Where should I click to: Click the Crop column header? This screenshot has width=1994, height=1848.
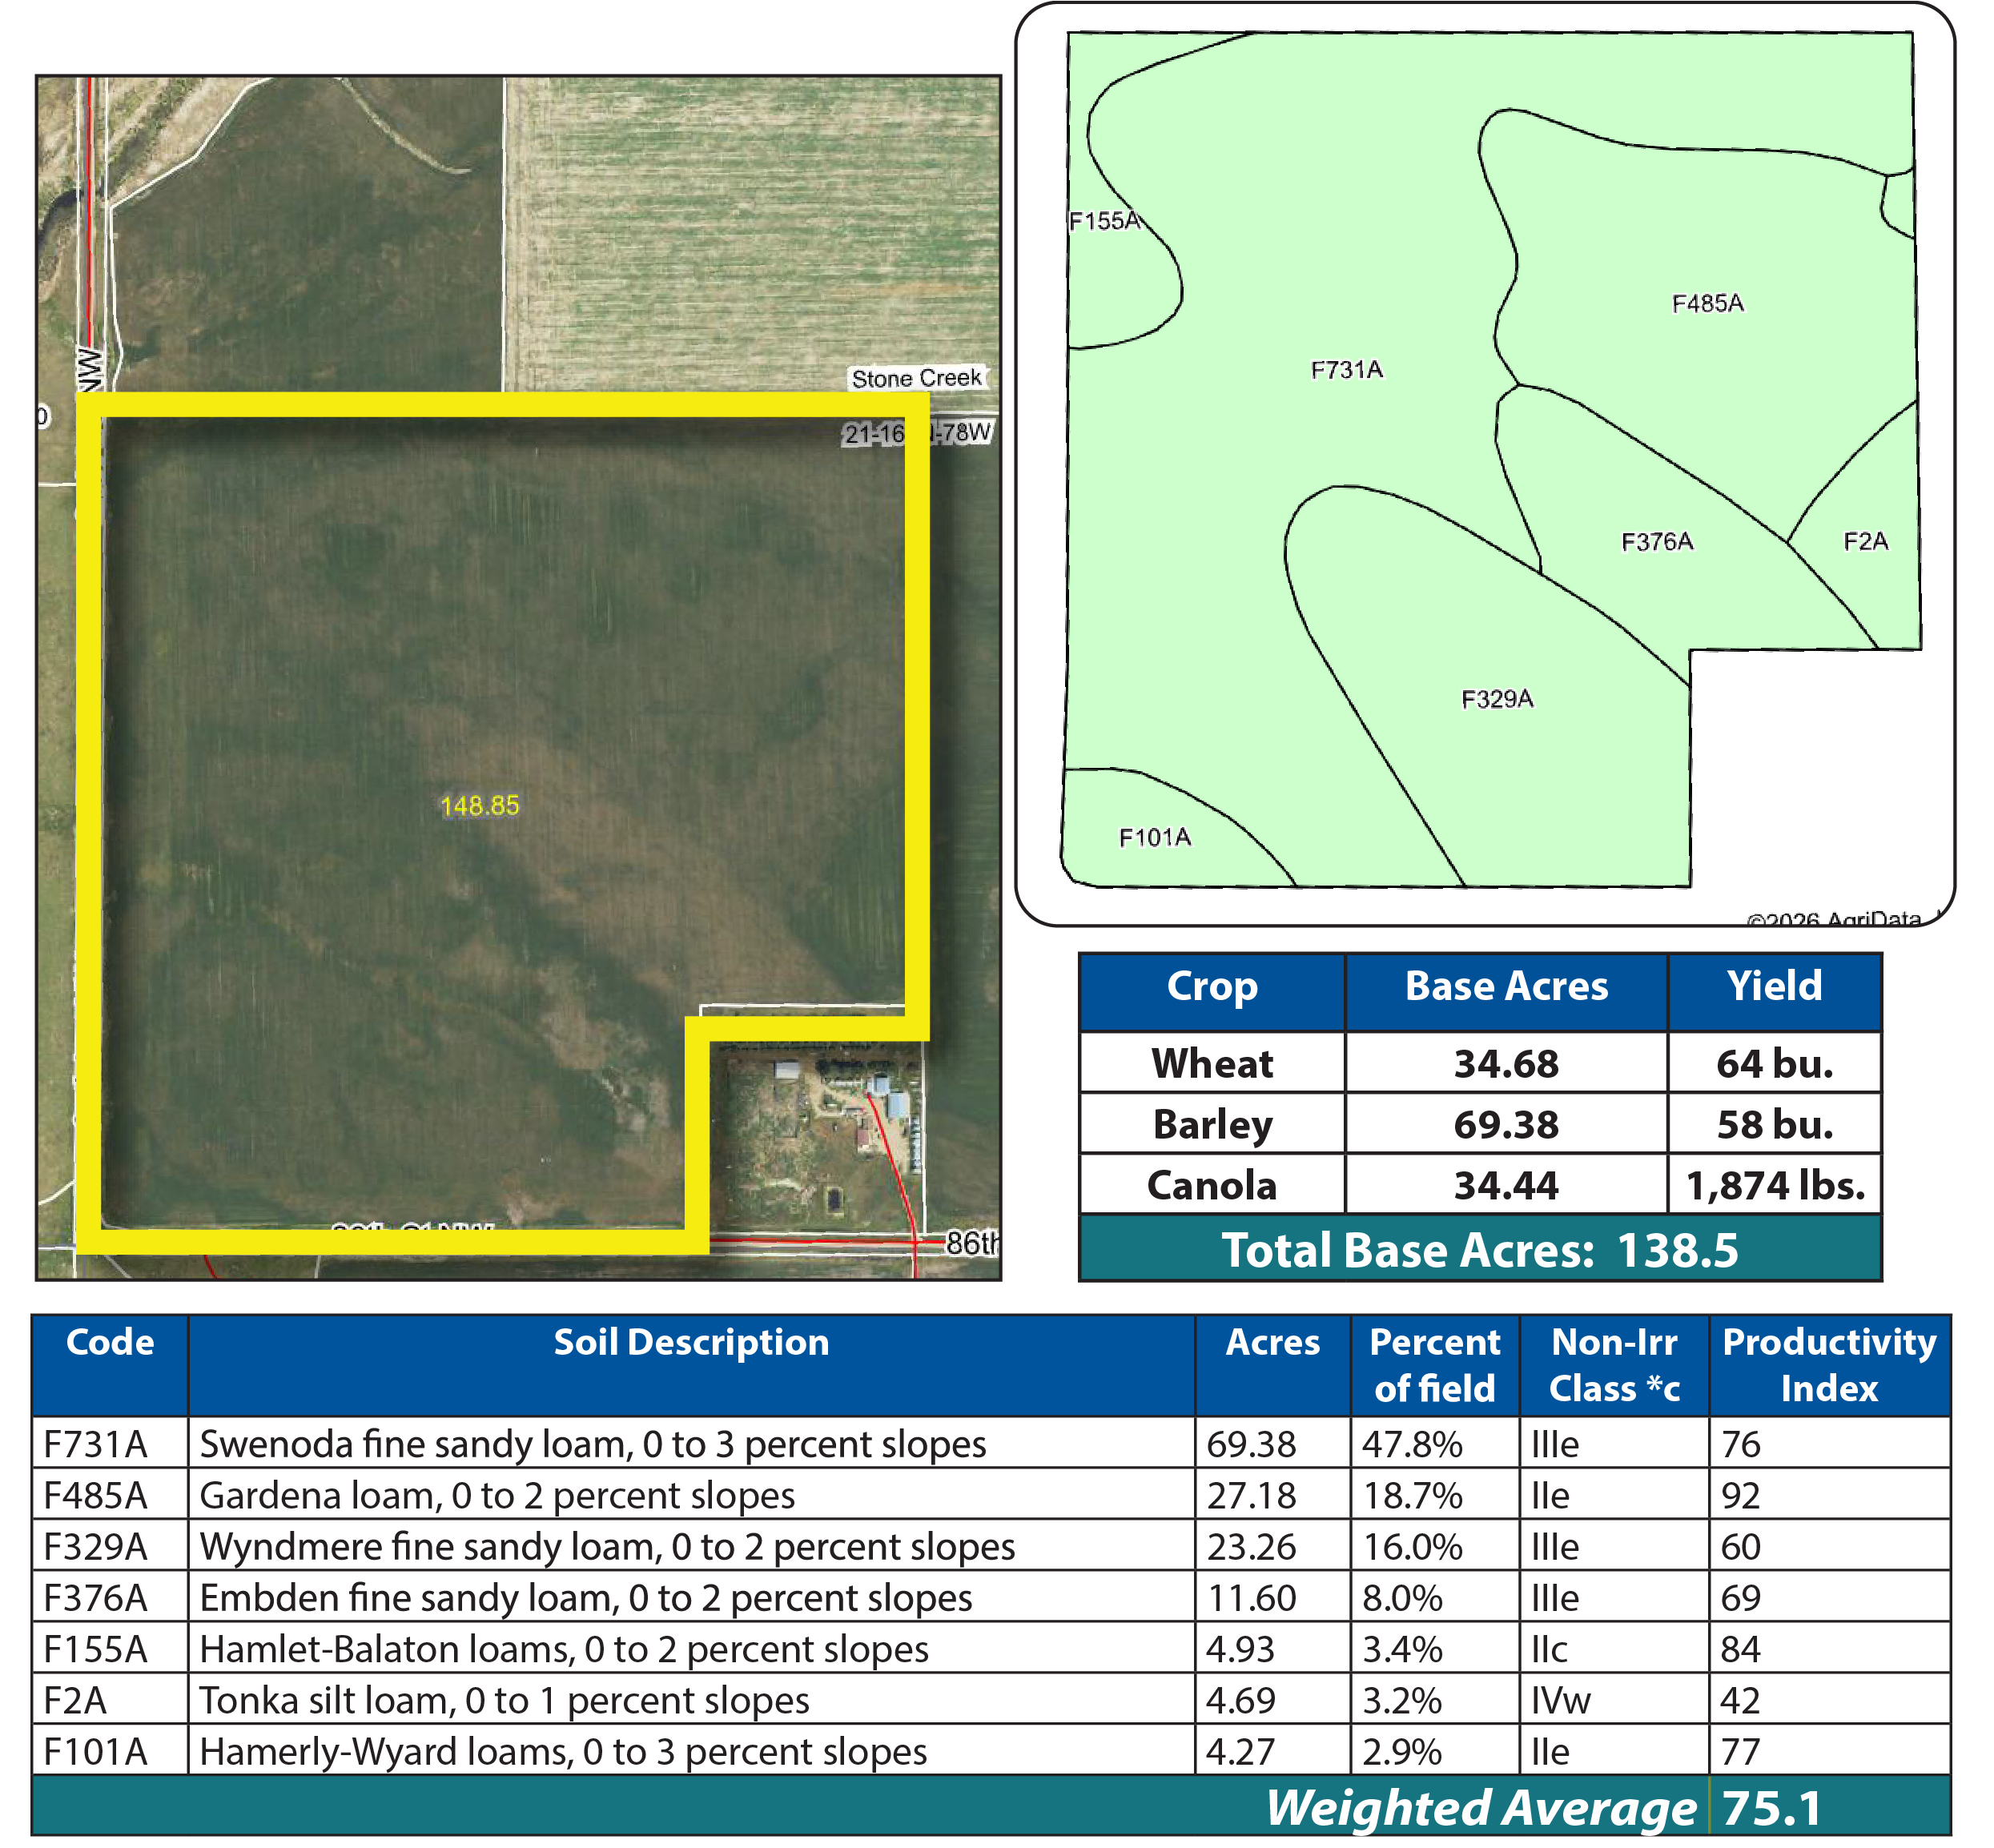tap(1211, 987)
